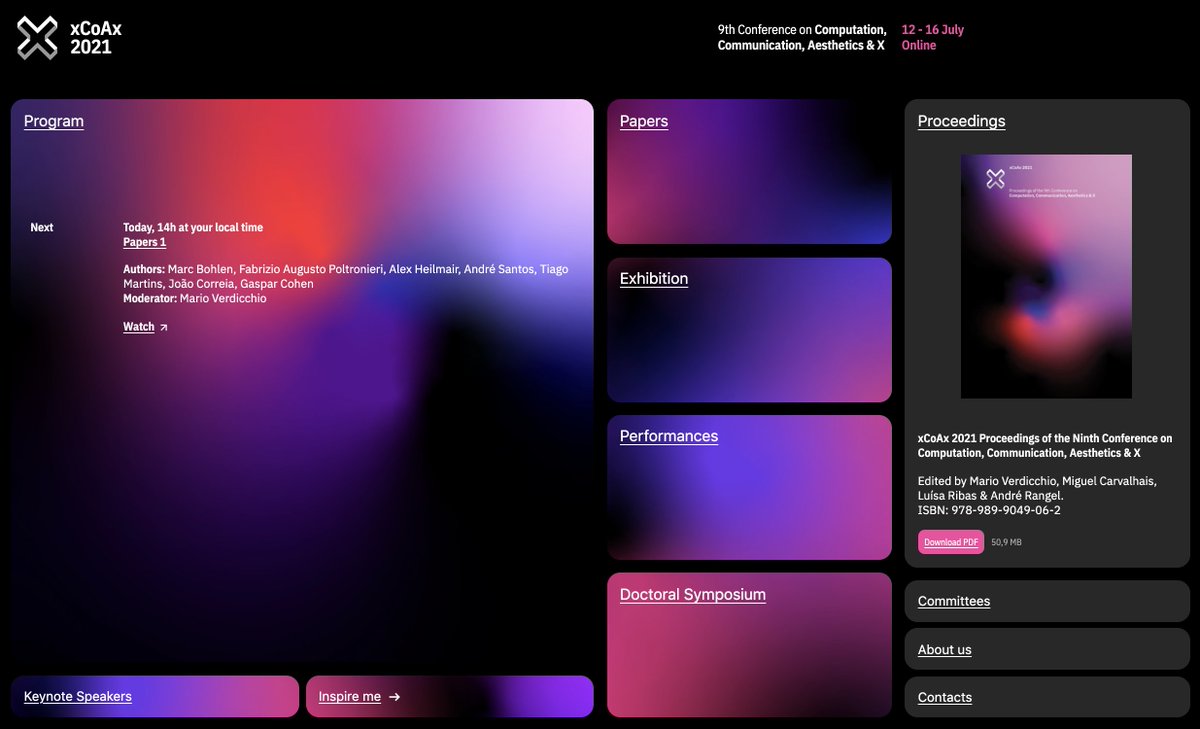The height and width of the screenshot is (729, 1200).
Task: Open the Proceedings heading link
Action: pos(962,121)
